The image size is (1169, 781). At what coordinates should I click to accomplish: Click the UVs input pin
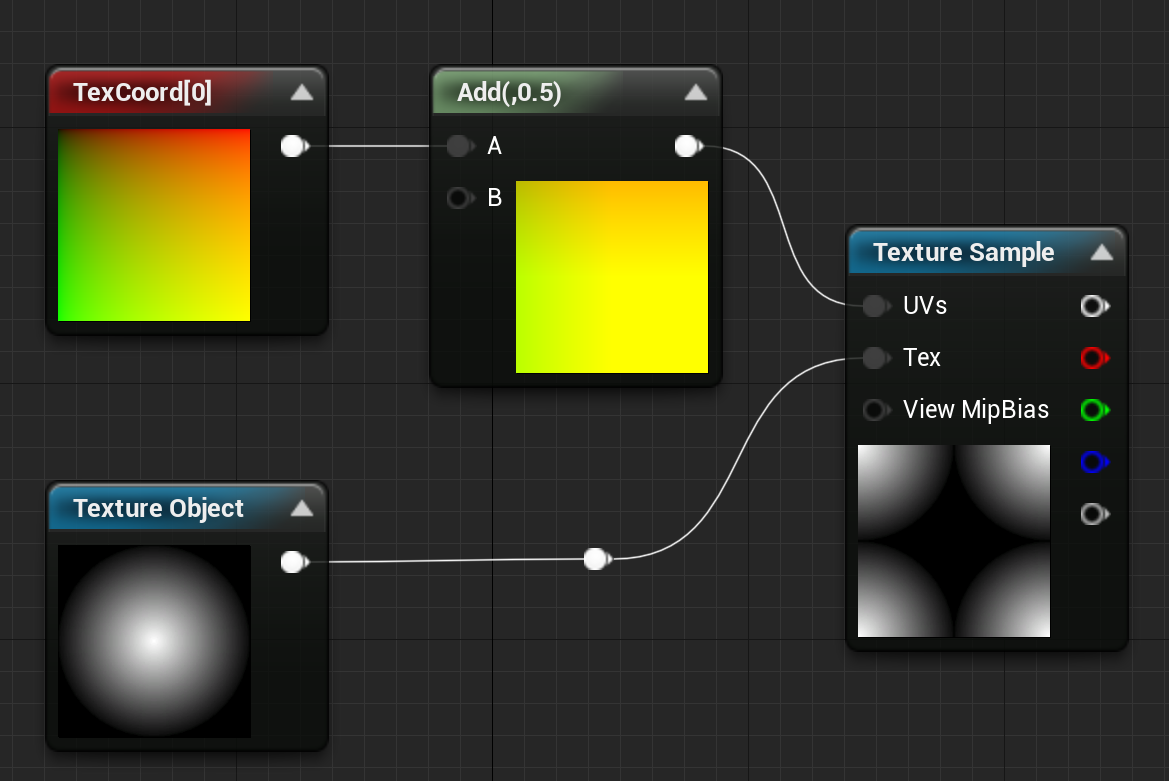pyautogui.click(x=876, y=306)
